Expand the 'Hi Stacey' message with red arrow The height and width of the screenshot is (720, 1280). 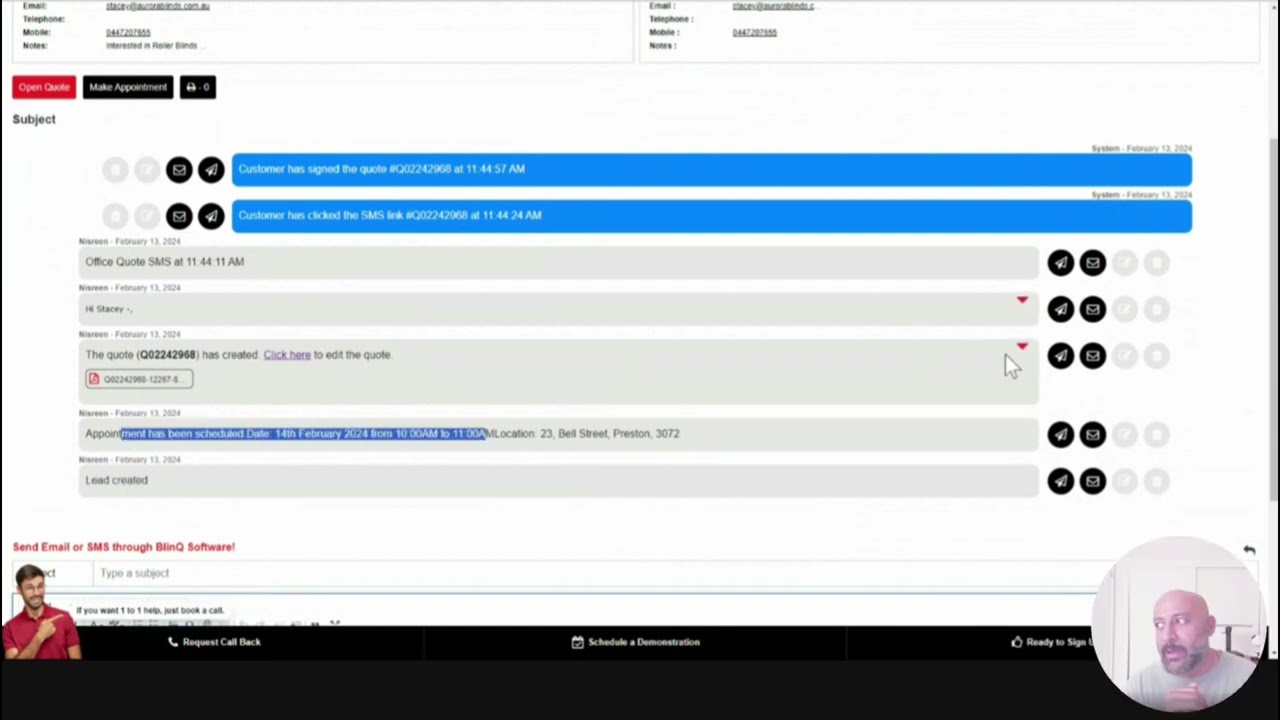click(1022, 300)
